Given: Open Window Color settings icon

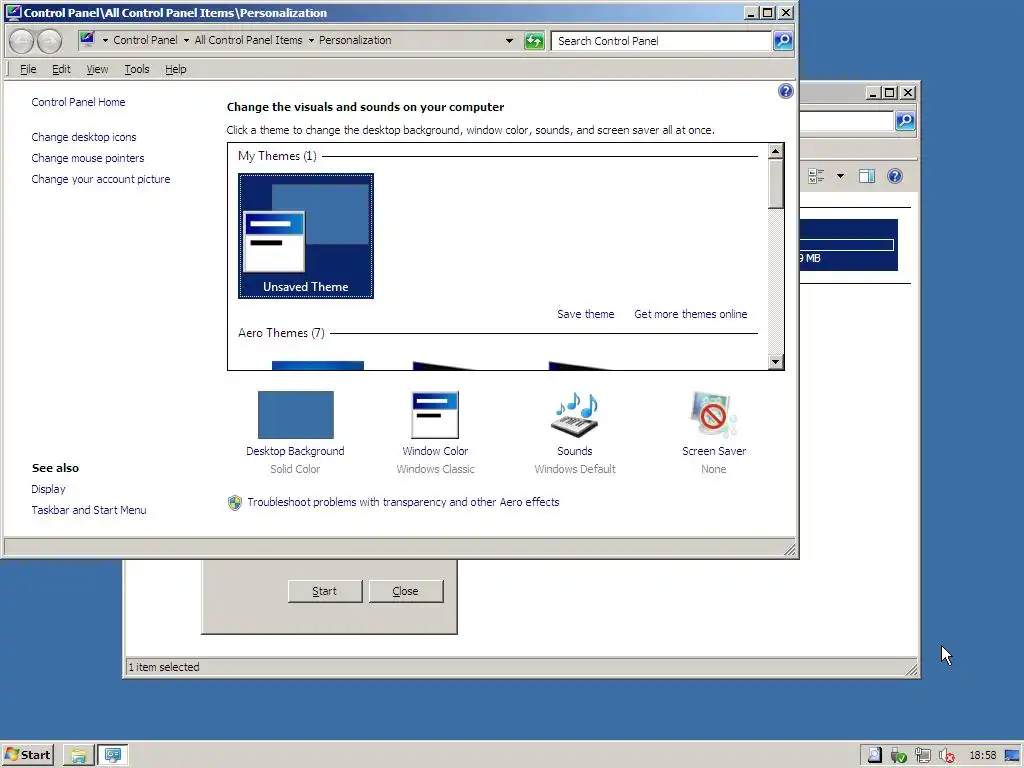Looking at the screenshot, I should 435,415.
